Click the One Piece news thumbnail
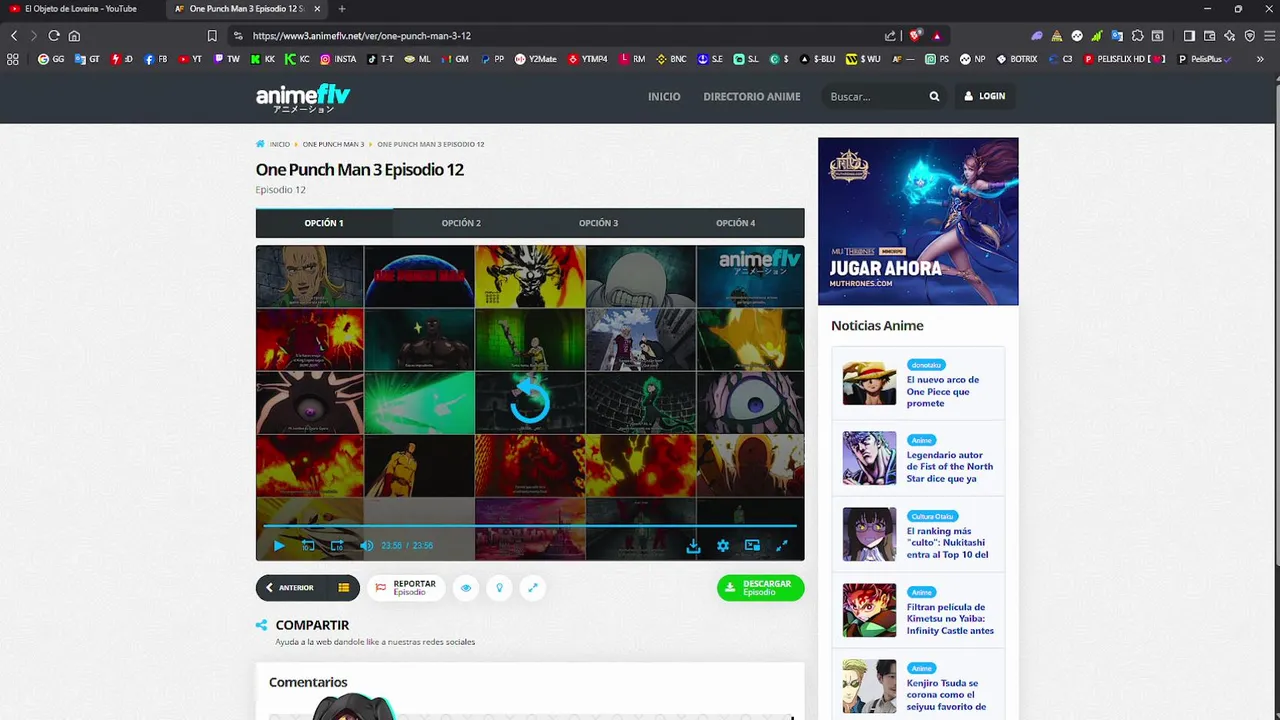 869,383
